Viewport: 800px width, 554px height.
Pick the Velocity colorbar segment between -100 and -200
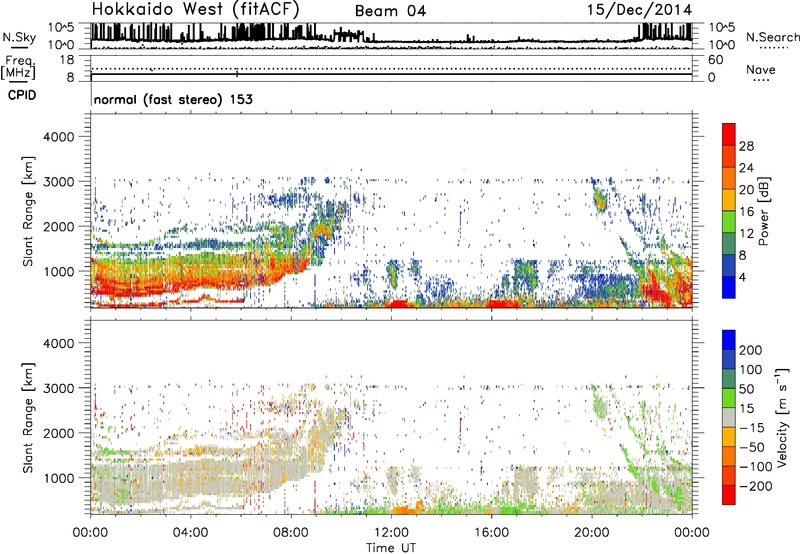click(x=729, y=475)
